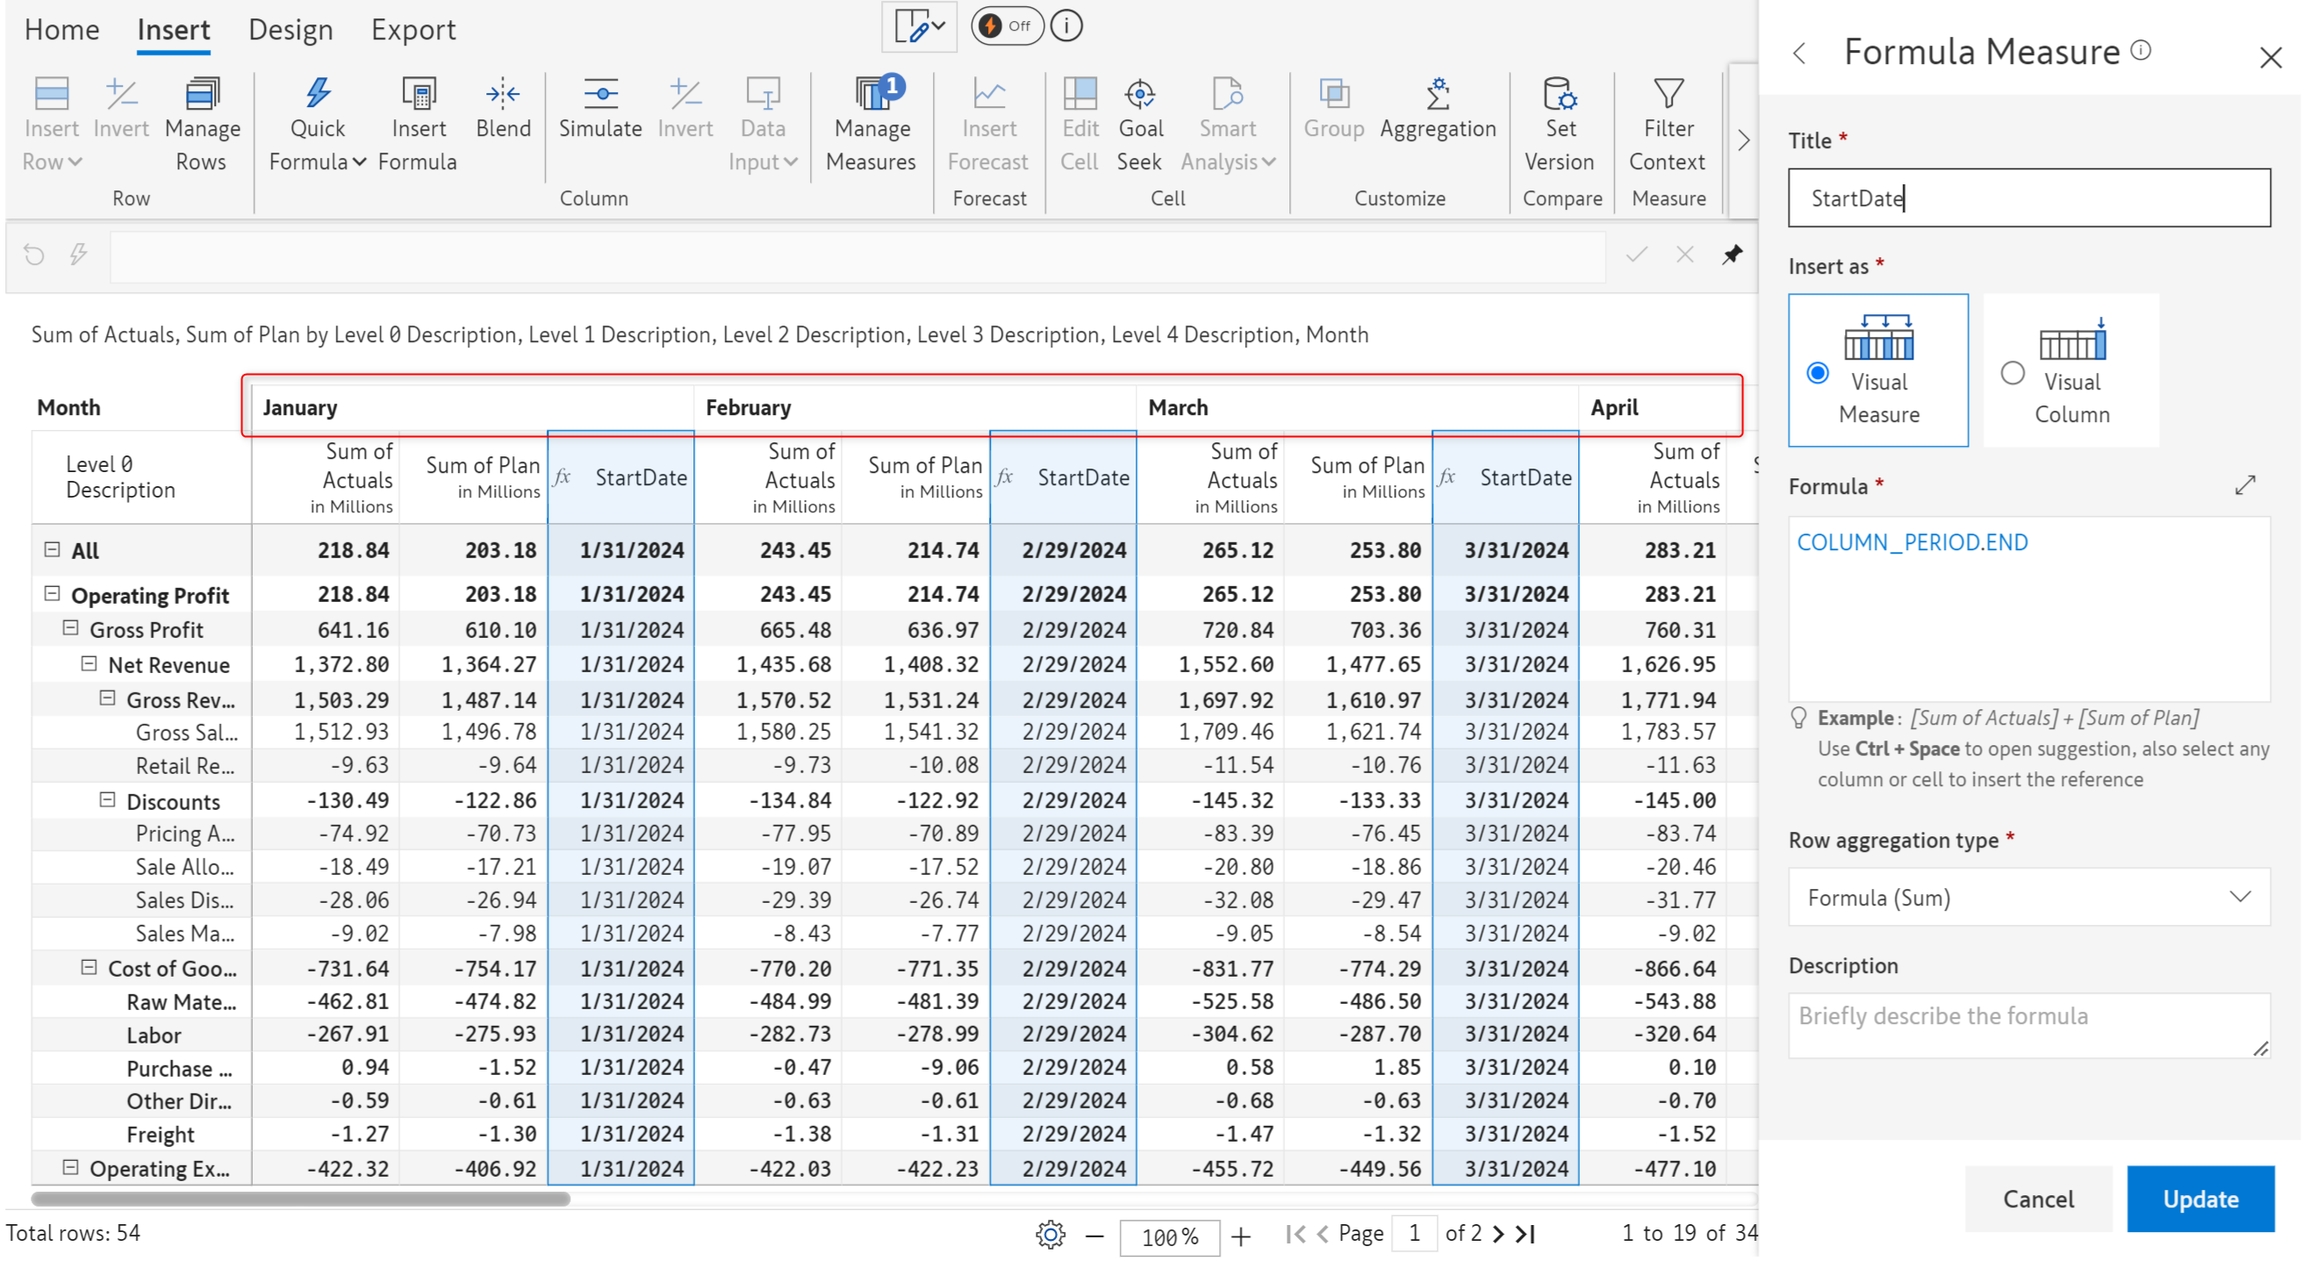This screenshot has height=1261, width=2304.
Task: Collapse the Gross Profit row
Action: (71, 629)
